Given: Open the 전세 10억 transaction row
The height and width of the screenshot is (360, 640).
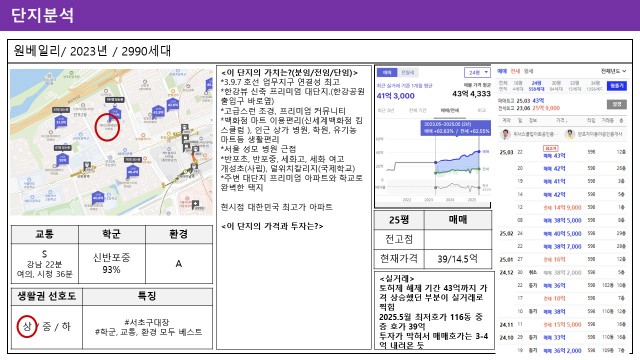Looking at the screenshot, I should point(562,298).
